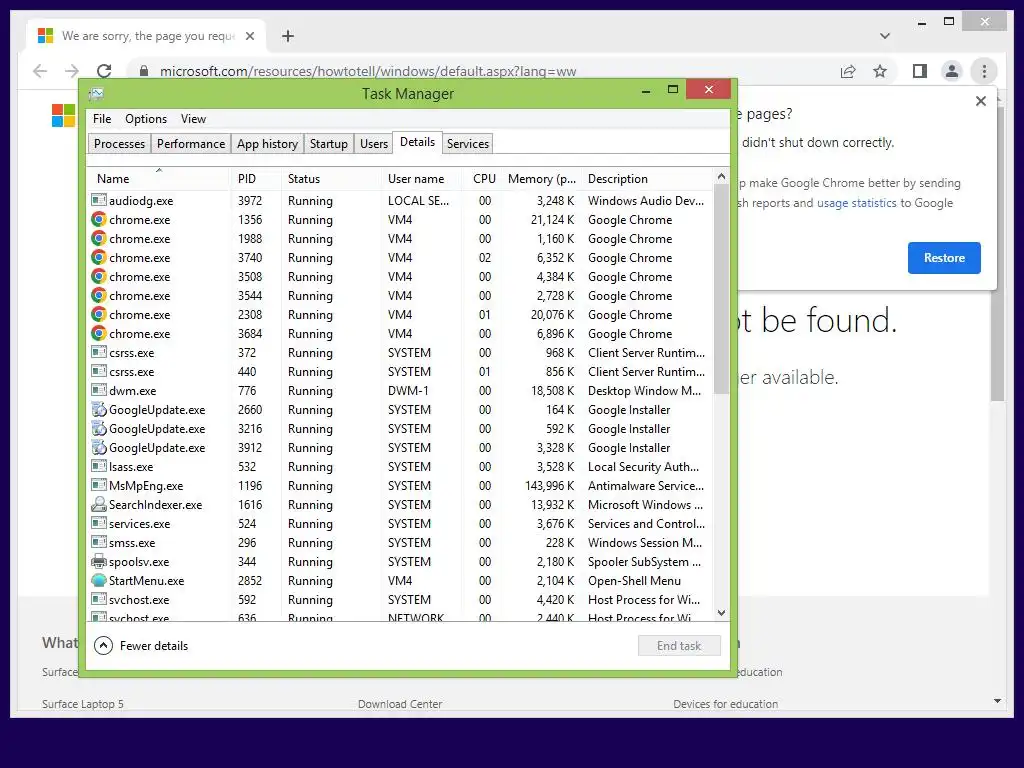Open Chrome profile avatar button
Viewport: 1024px width, 768px height.
[952, 71]
